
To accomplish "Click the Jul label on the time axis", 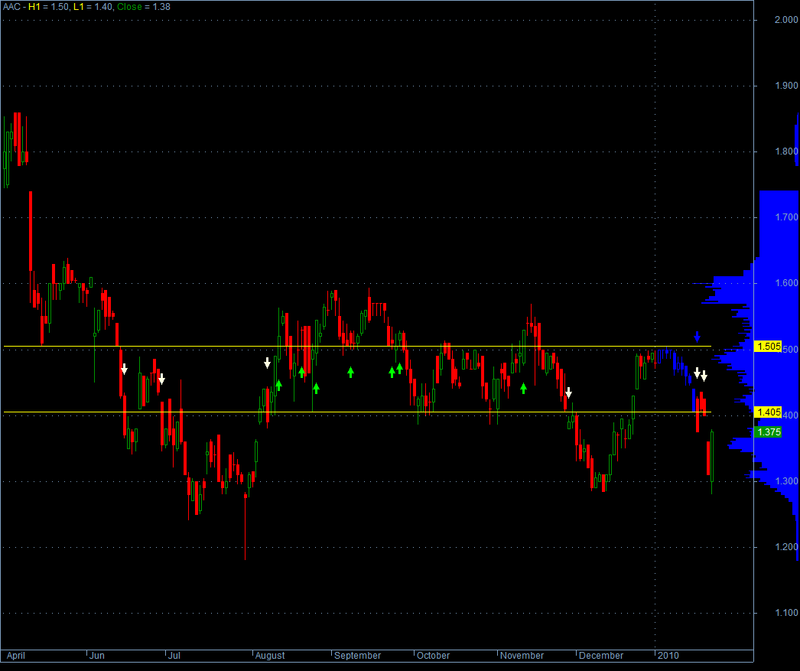I will tap(174, 656).
